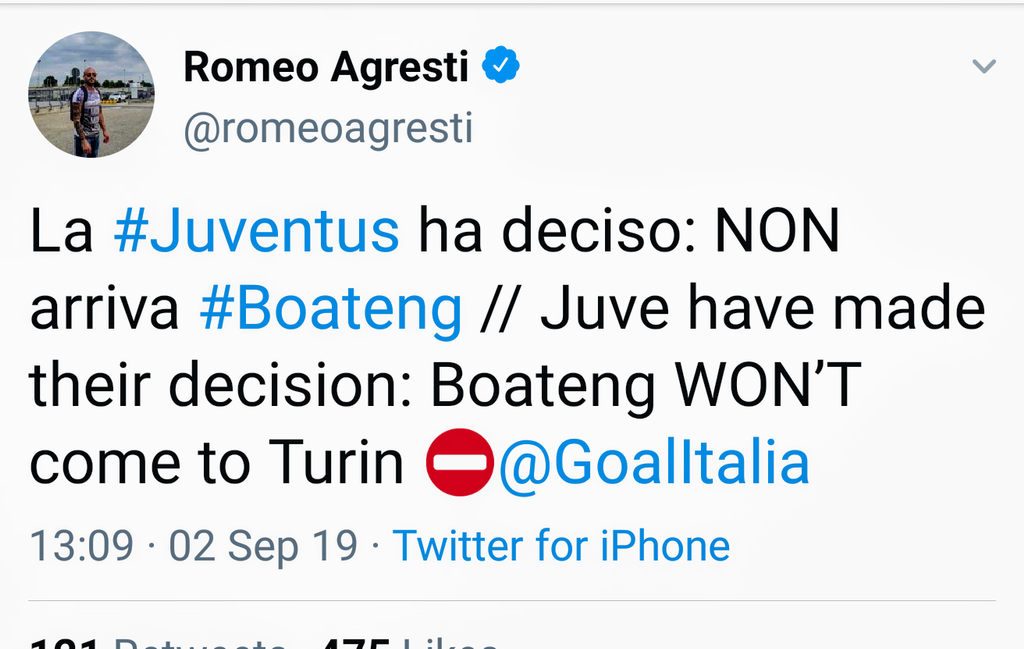Click the word Turin in the tweet

point(335,464)
